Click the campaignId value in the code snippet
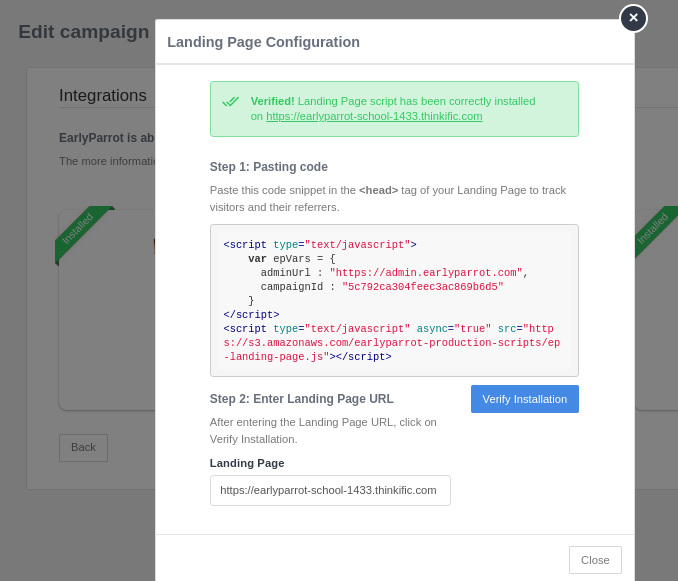The height and width of the screenshot is (581, 678). click(422, 287)
